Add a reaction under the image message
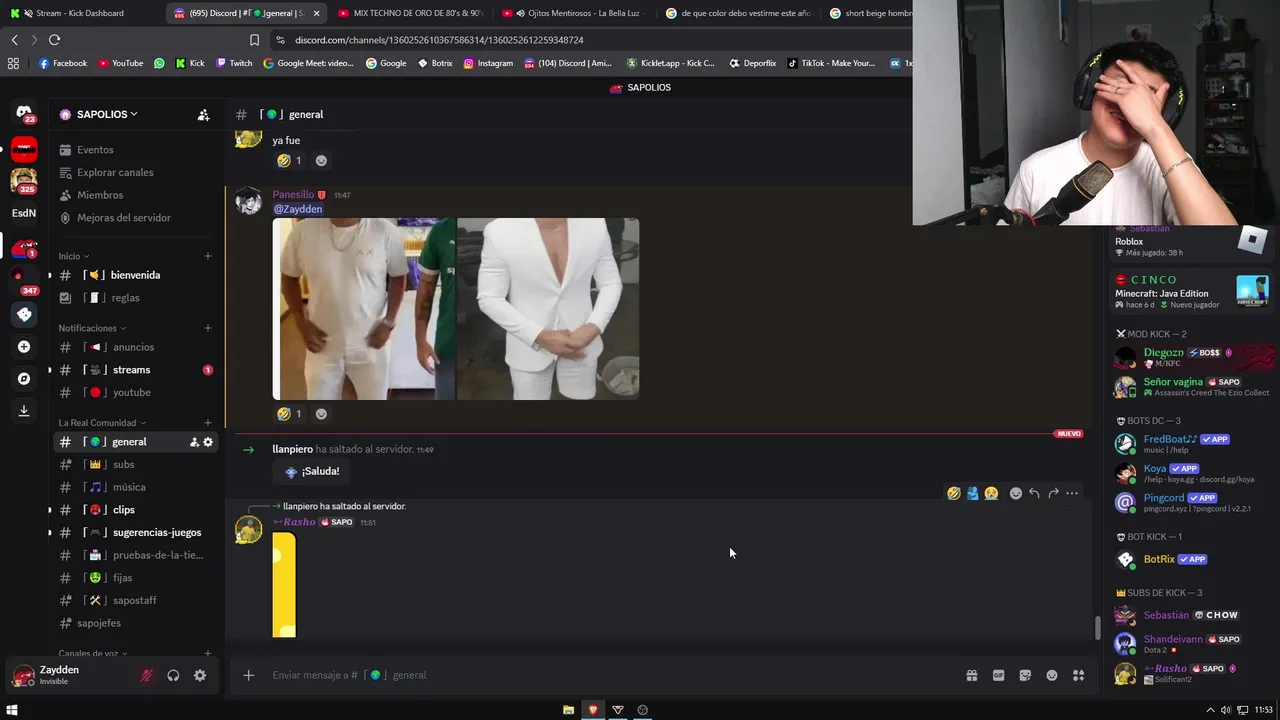This screenshot has width=1280, height=720. pyautogui.click(x=321, y=414)
